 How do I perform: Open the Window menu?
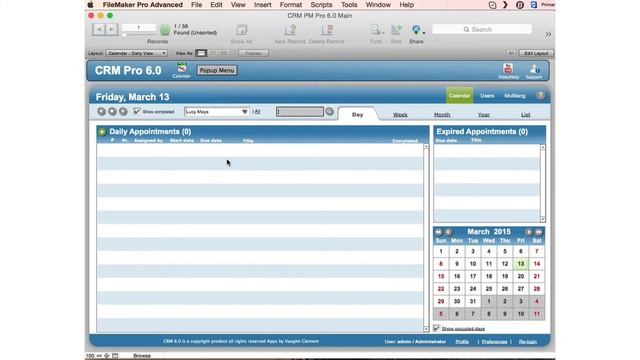pos(378,5)
